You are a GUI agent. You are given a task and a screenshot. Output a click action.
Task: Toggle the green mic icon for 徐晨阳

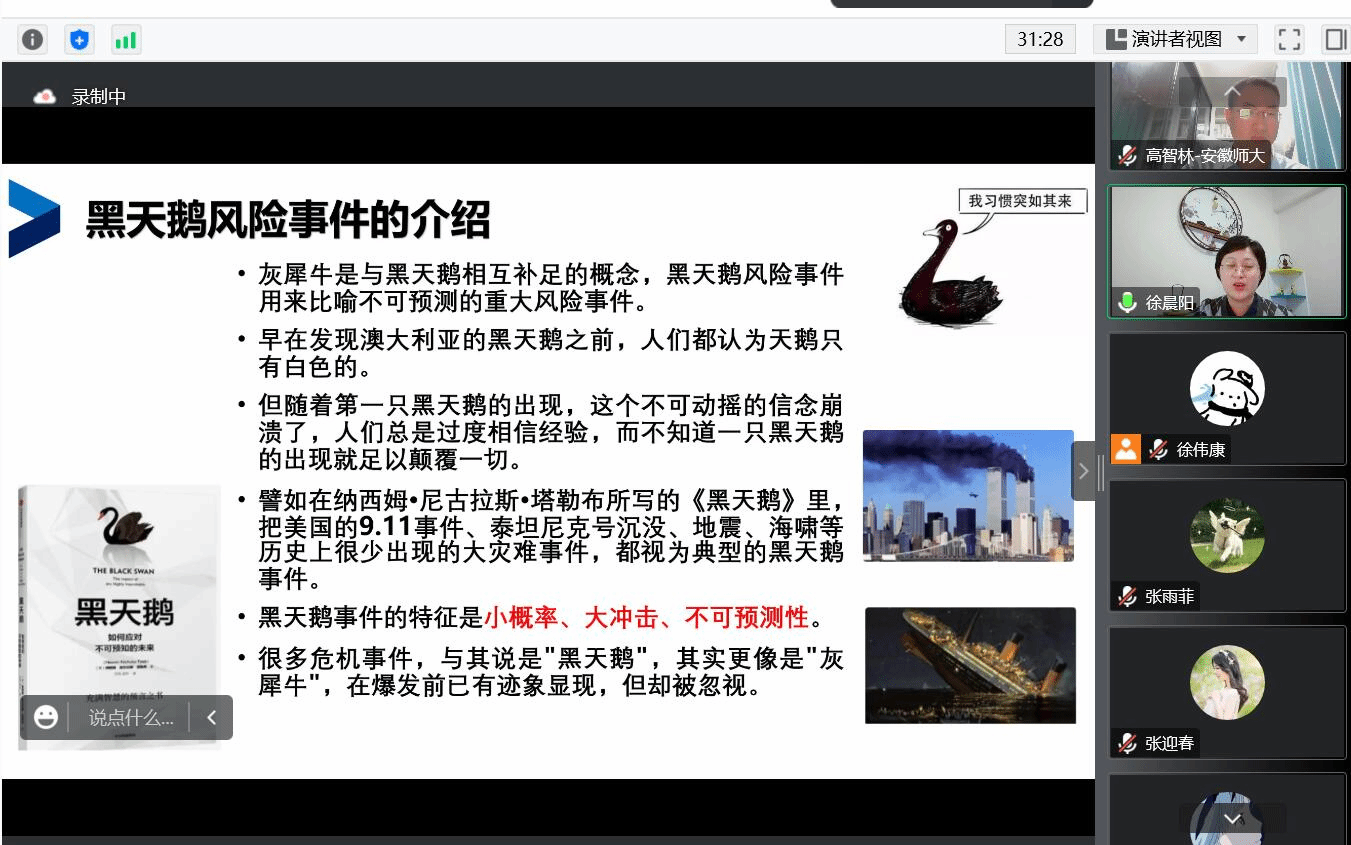tap(1128, 302)
